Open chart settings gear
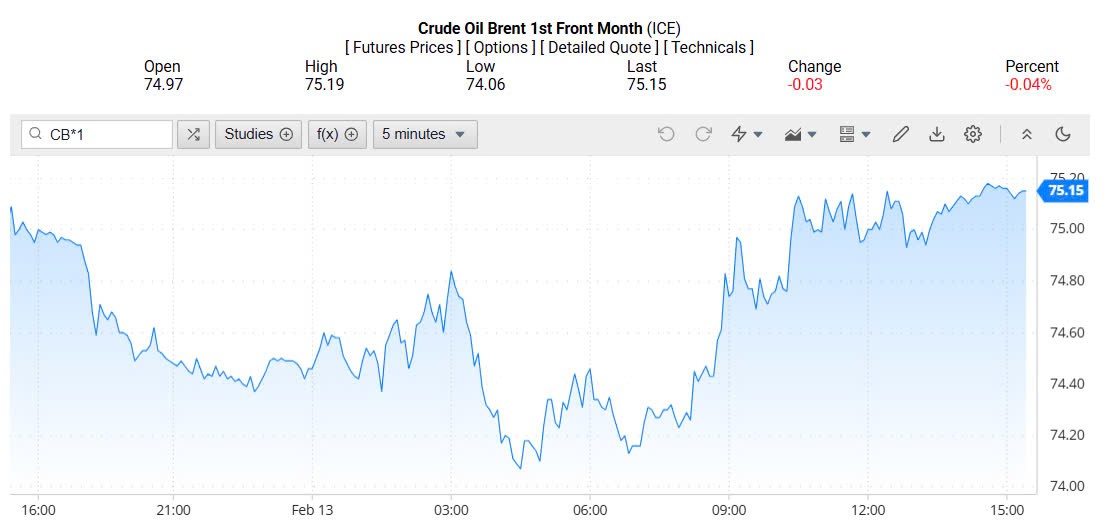This screenshot has height=523, width=1106. click(x=973, y=134)
